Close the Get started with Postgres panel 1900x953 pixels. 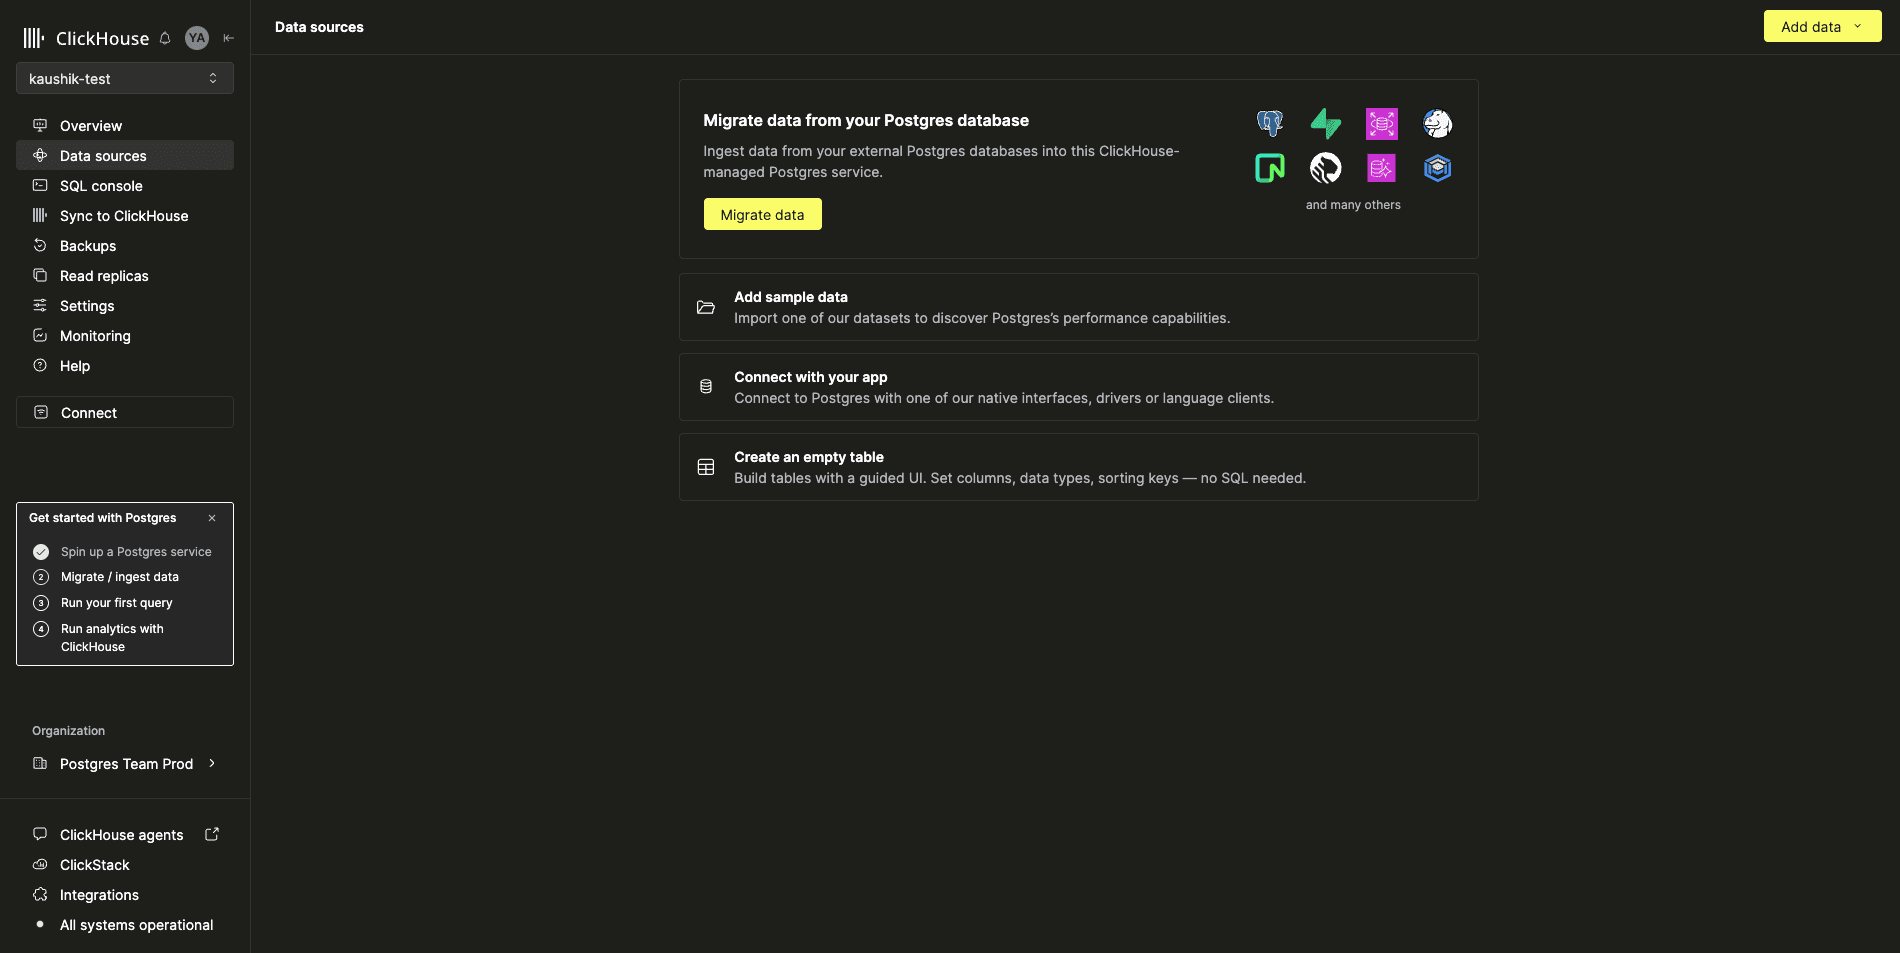click(x=212, y=518)
